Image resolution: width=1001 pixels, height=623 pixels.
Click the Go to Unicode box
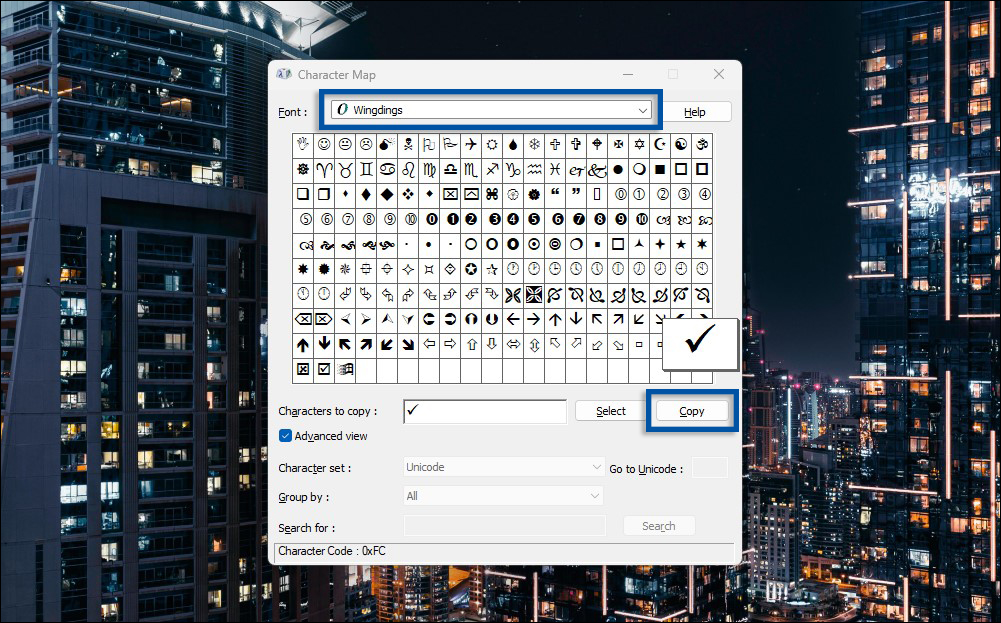tap(710, 468)
